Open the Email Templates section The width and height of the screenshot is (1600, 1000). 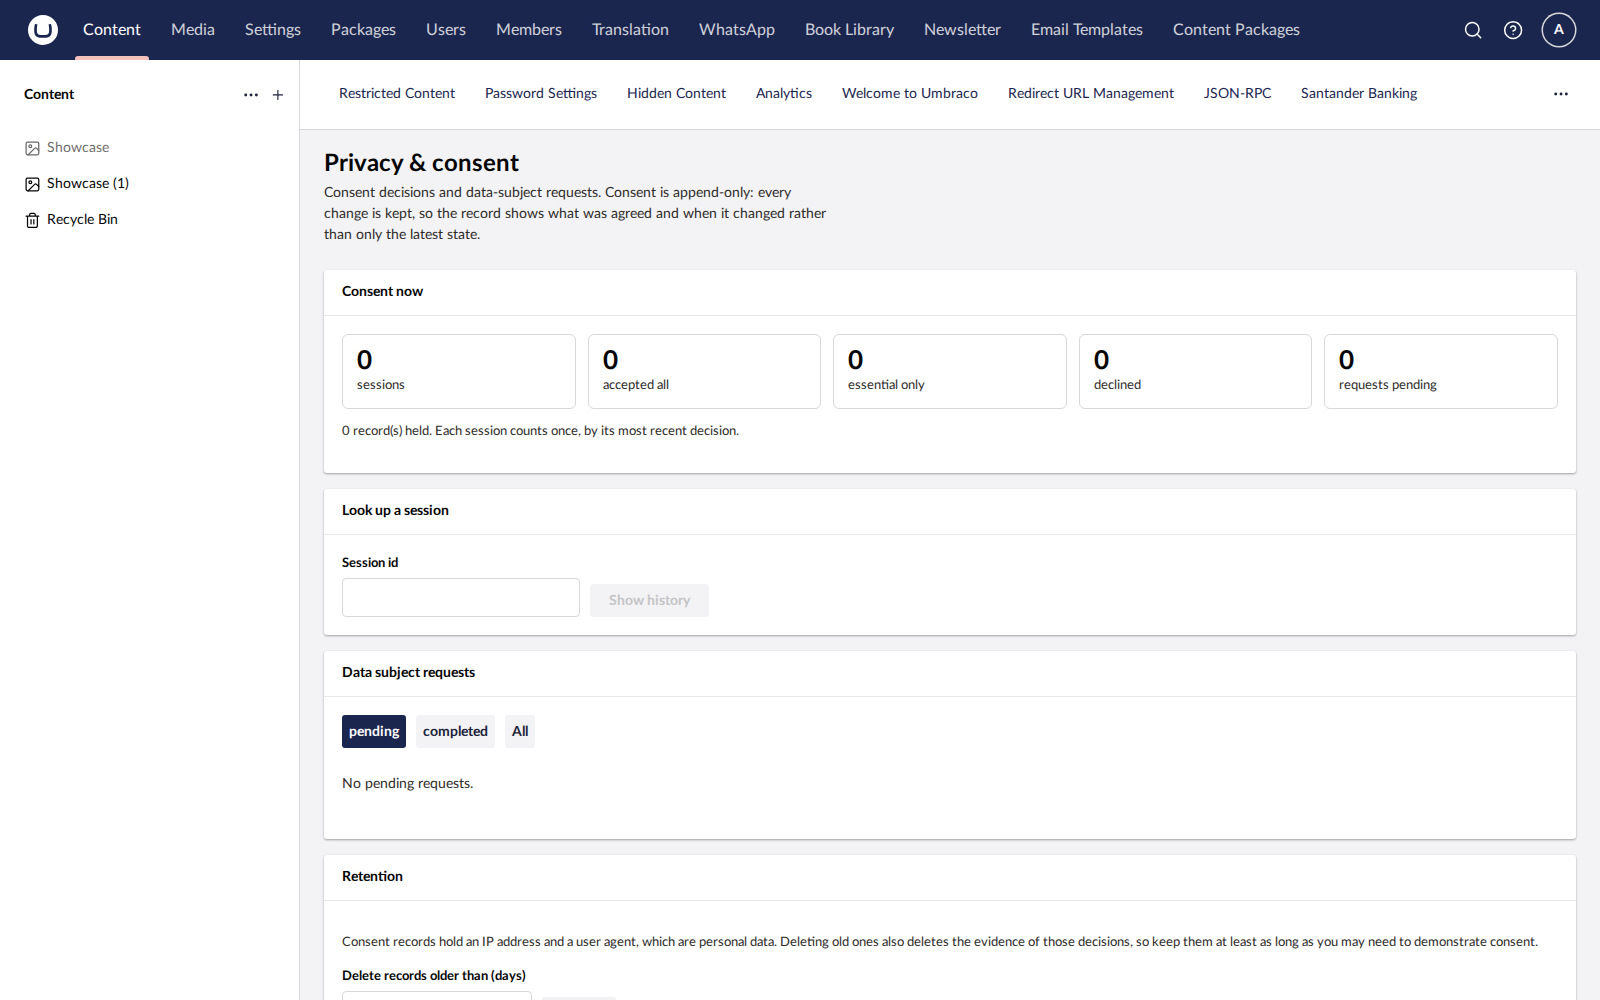1087,30
